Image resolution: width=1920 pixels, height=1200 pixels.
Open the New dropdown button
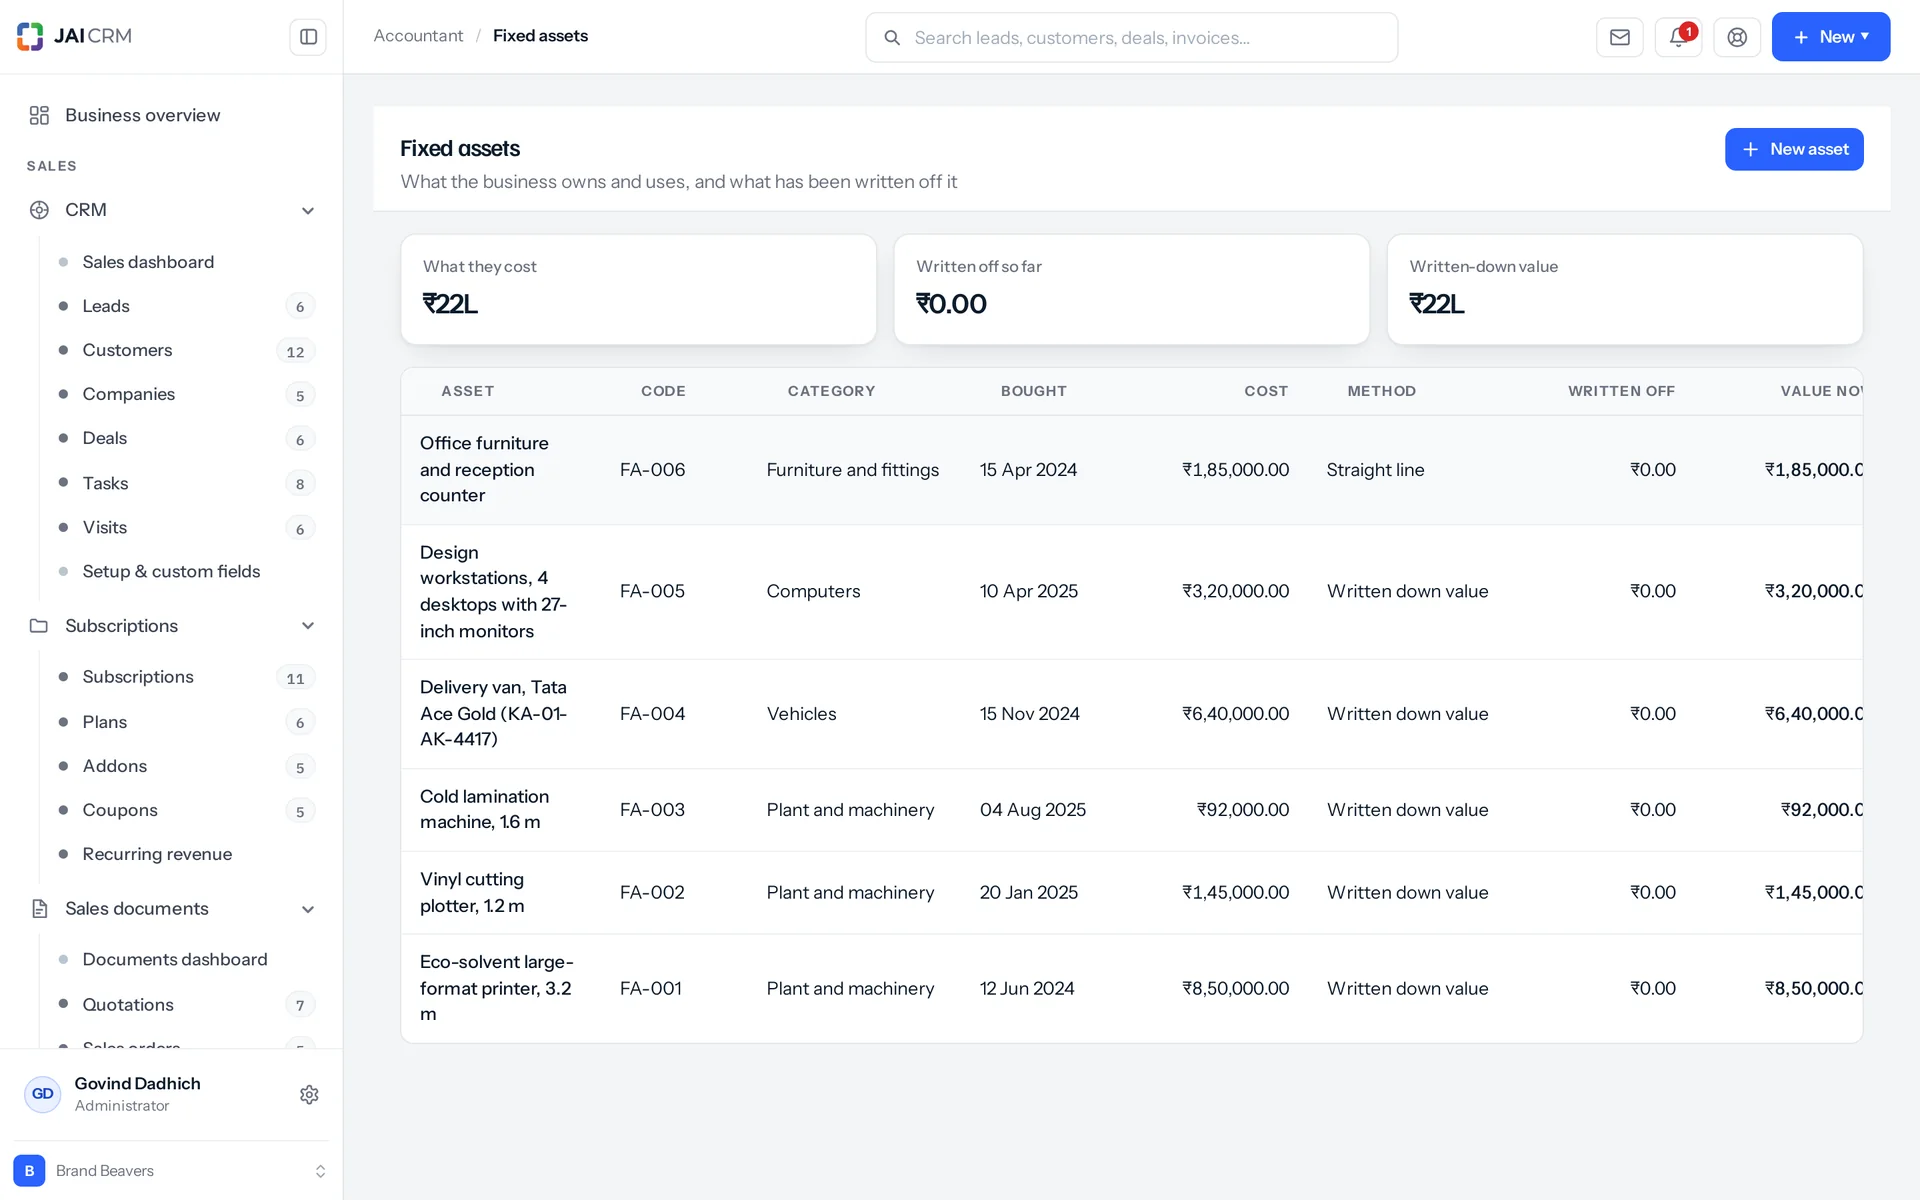1830,37
